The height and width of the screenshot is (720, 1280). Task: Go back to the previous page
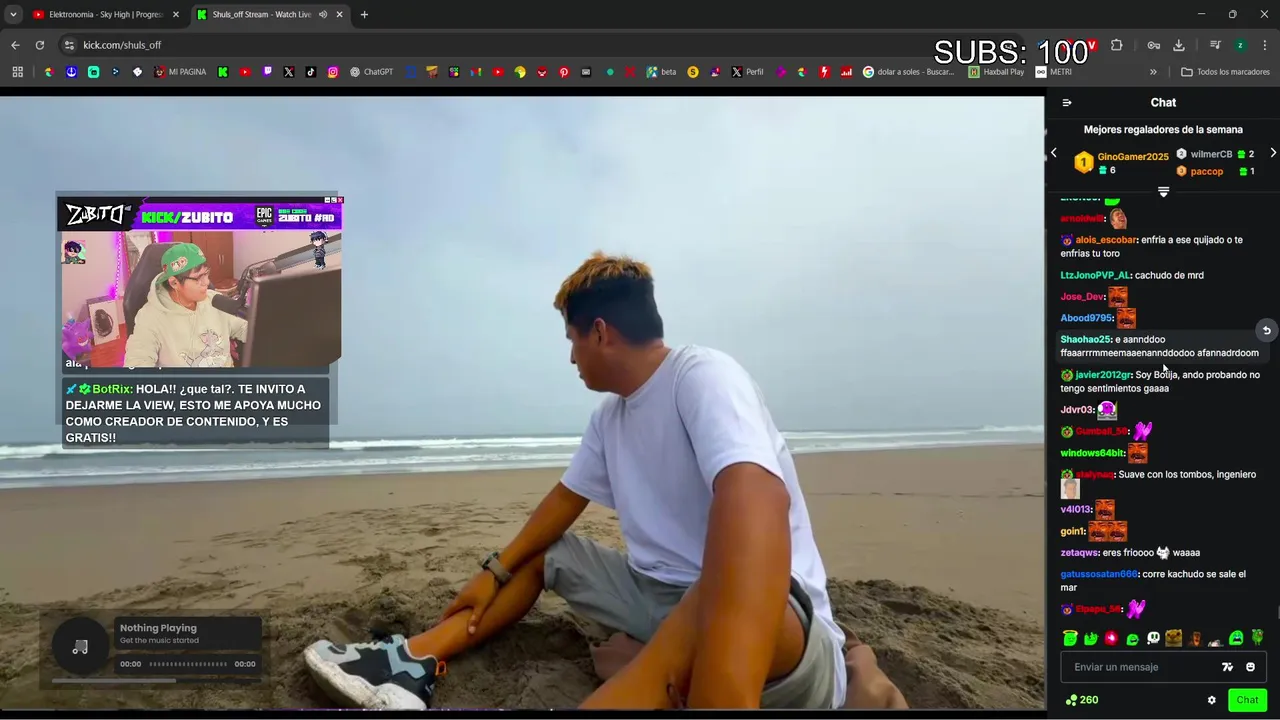[x=15, y=45]
